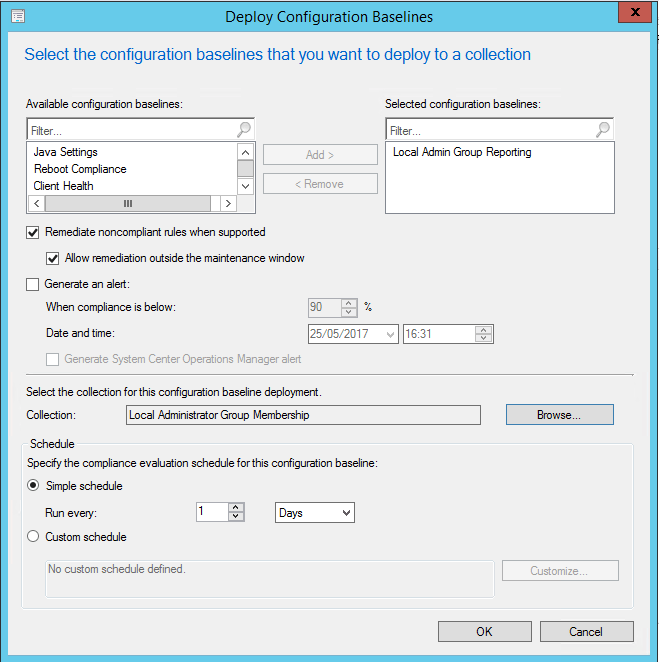Select Local Admin Group Reporting baseline
This screenshot has width=659, height=662.
point(462,153)
